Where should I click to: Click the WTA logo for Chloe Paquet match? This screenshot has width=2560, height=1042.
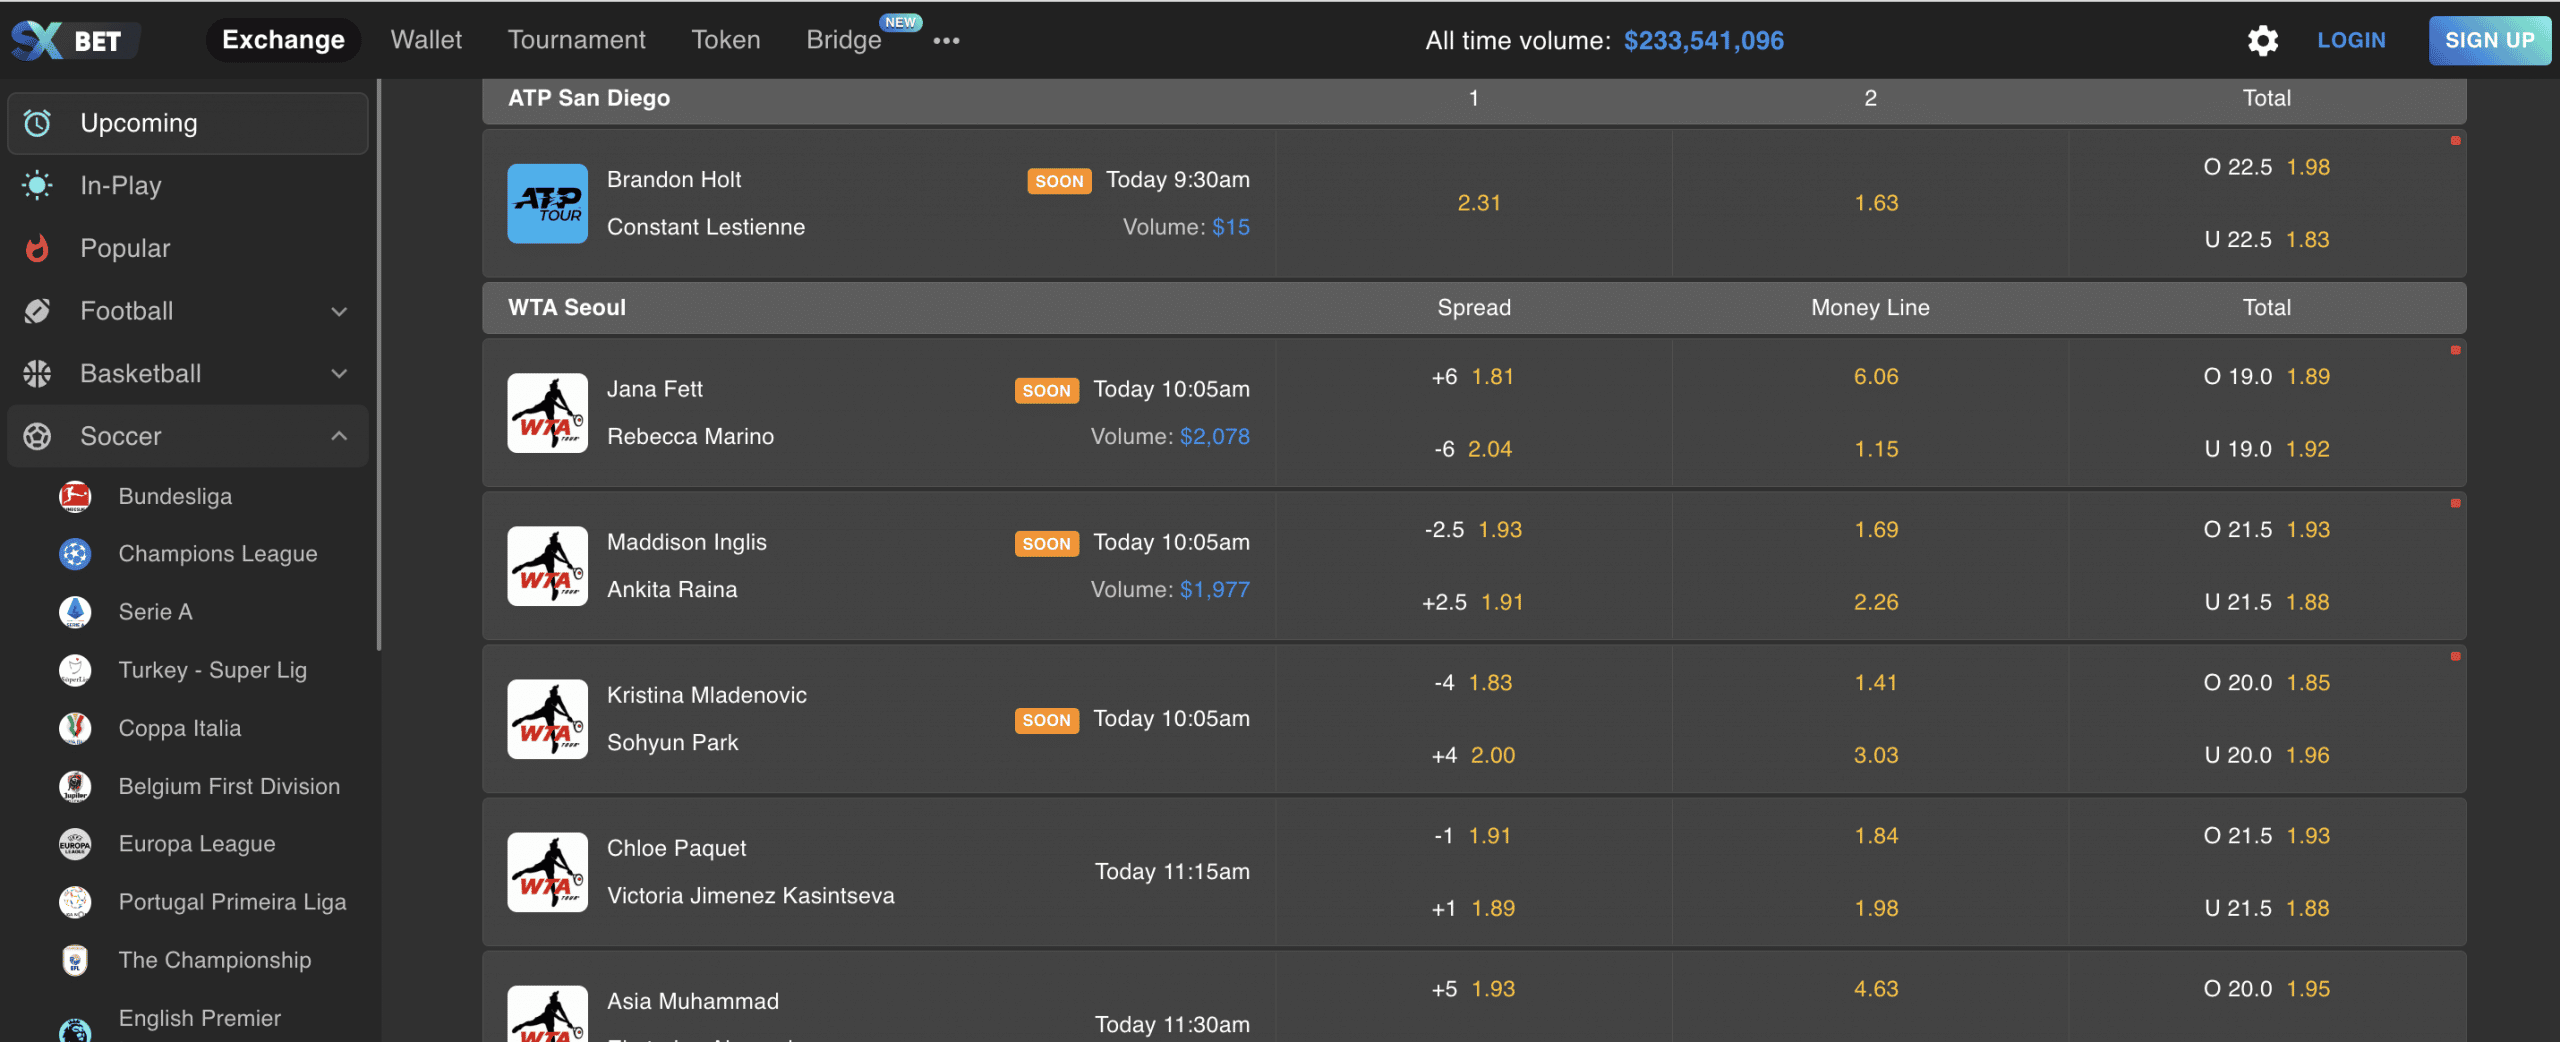547,872
